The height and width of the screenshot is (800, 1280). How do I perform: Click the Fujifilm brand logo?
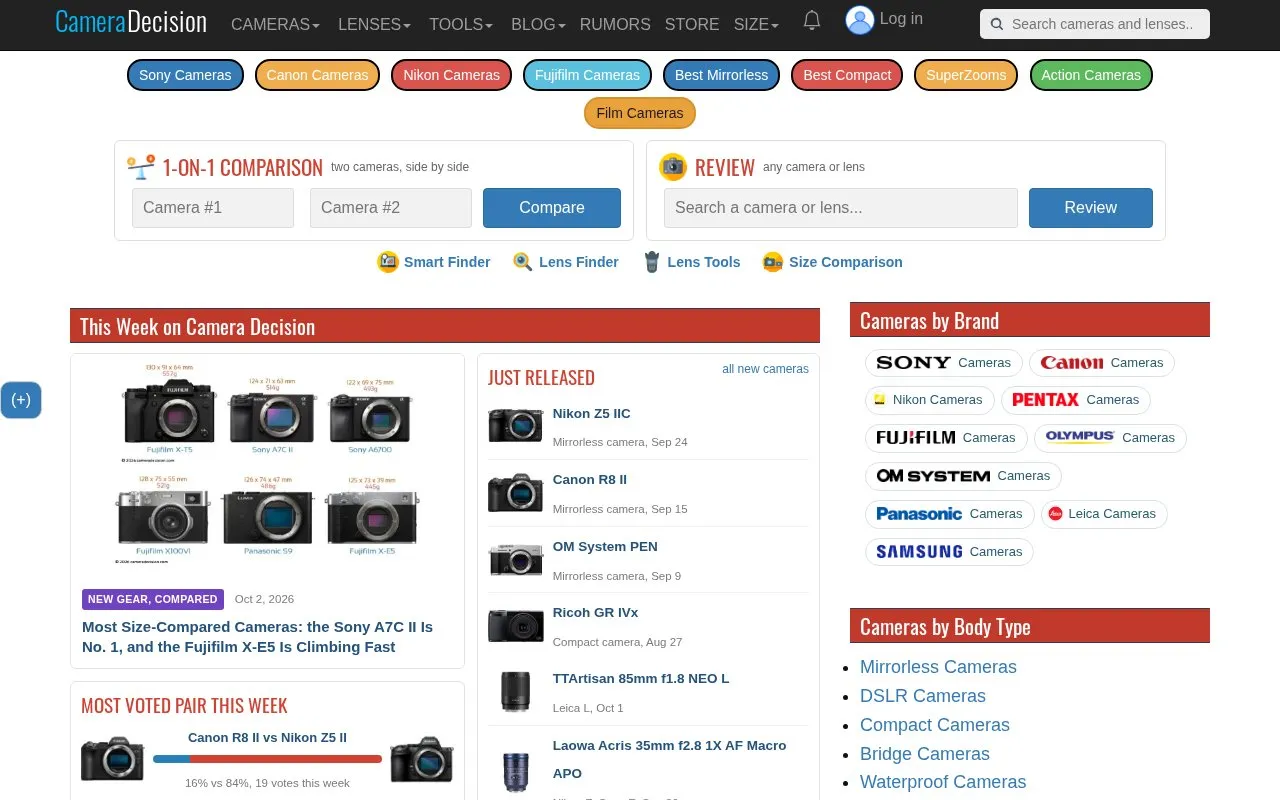916,438
